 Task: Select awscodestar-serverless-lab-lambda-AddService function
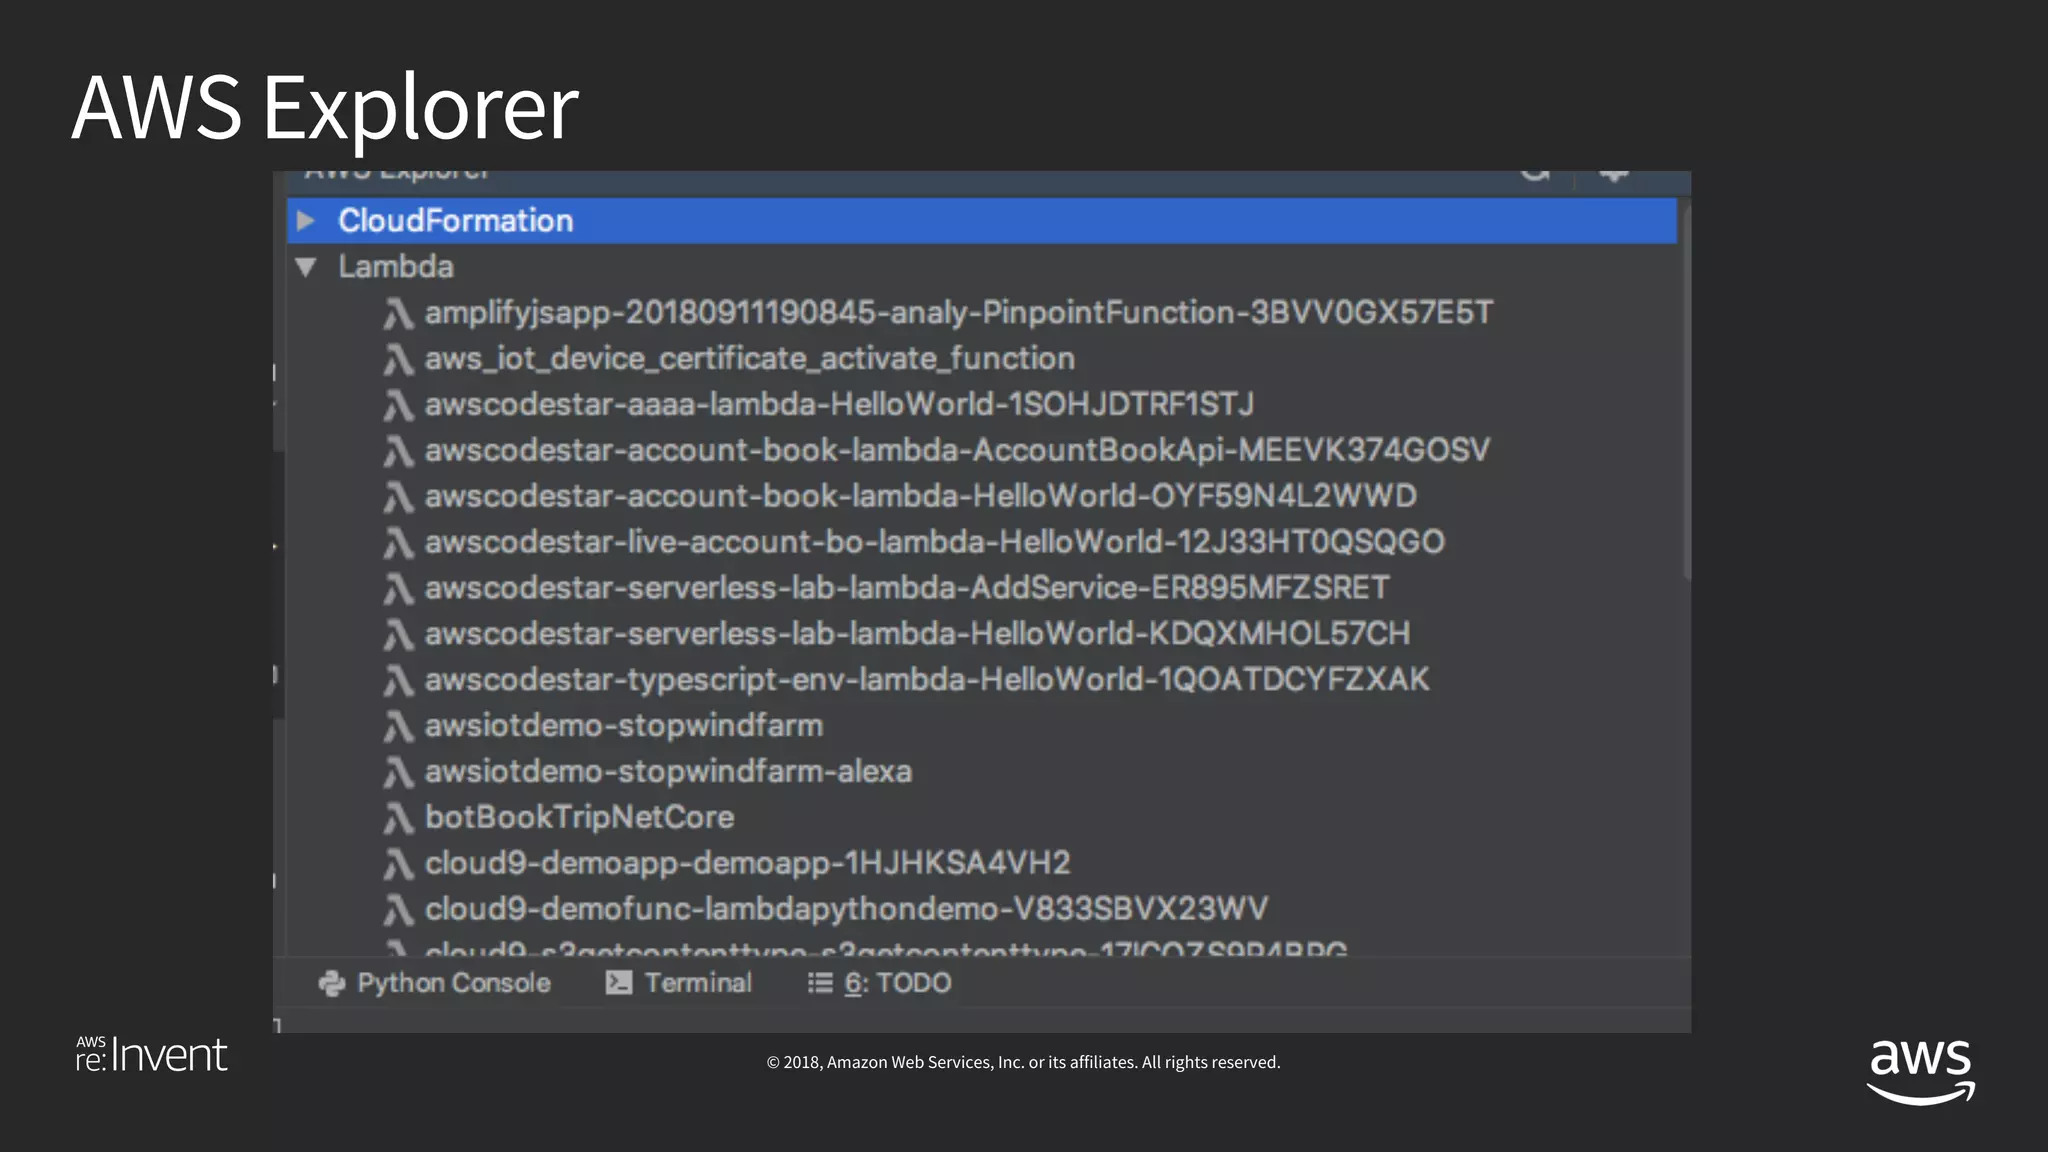click(x=906, y=588)
